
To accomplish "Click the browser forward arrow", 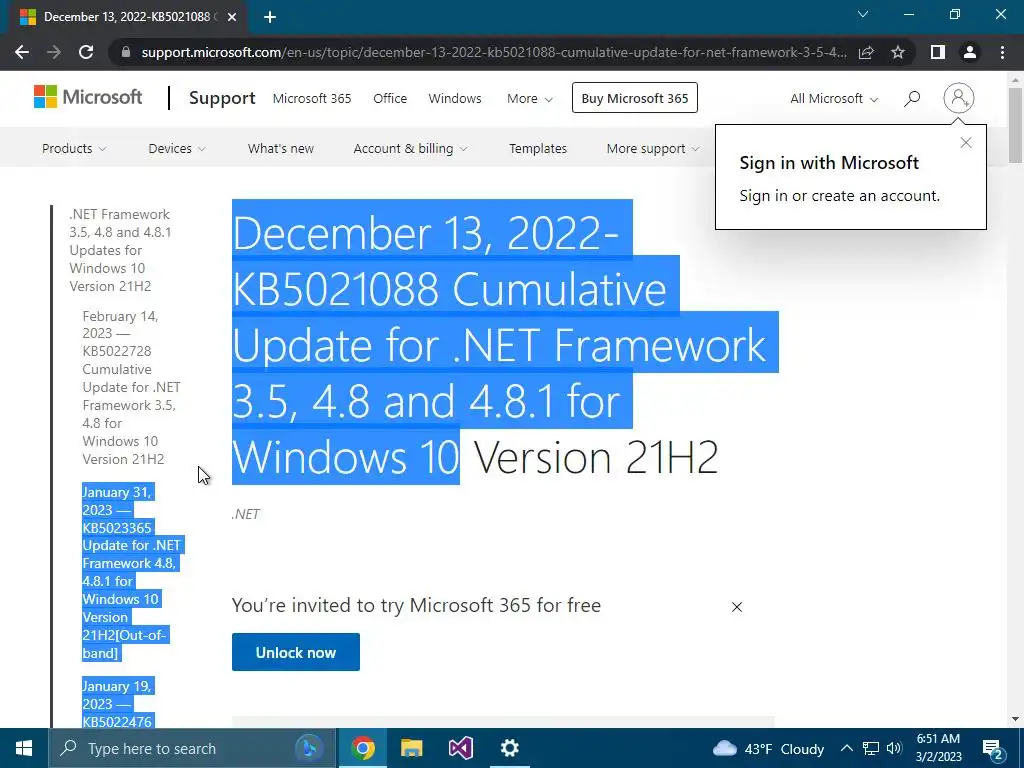I will 54,52.
